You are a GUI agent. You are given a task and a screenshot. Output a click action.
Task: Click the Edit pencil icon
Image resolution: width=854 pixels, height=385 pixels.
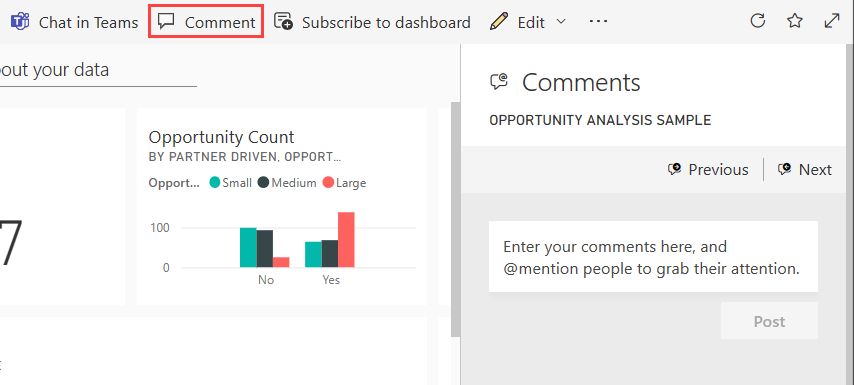click(x=498, y=22)
